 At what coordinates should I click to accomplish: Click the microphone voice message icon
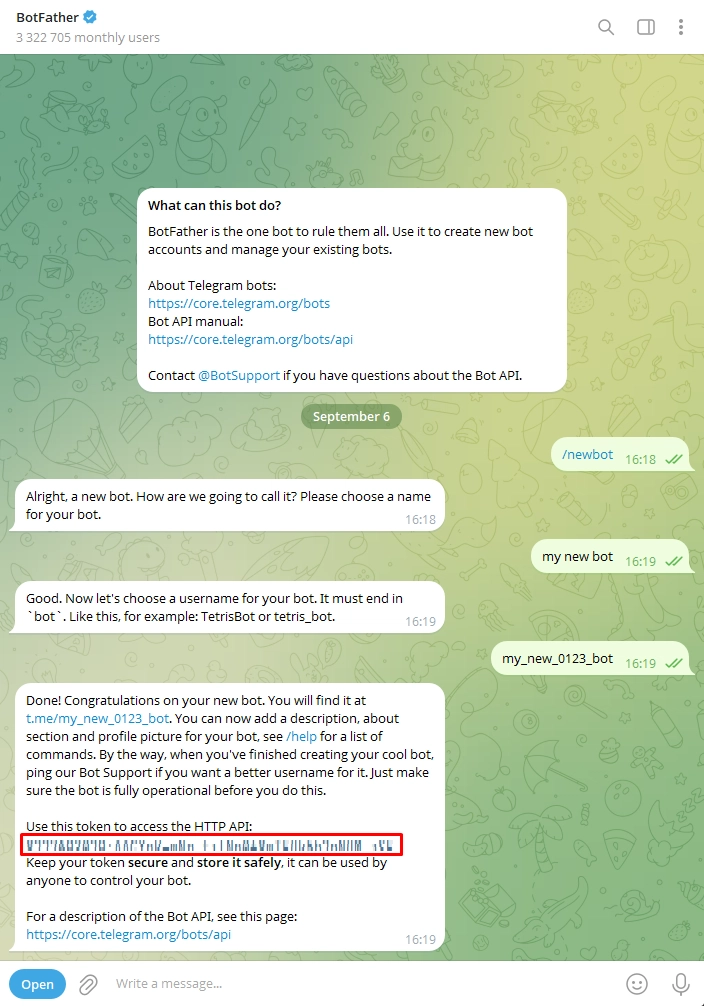click(x=681, y=984)
